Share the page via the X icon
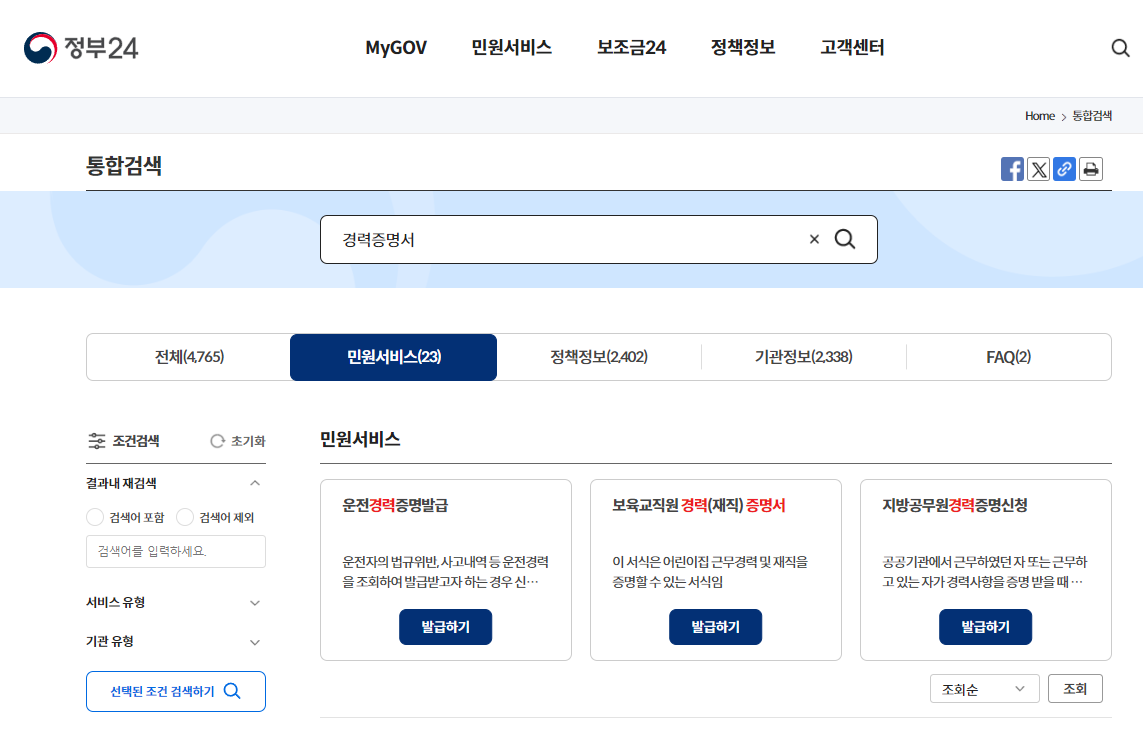1143x730 pixels. pyautogui.click(x=1038, y=168)
